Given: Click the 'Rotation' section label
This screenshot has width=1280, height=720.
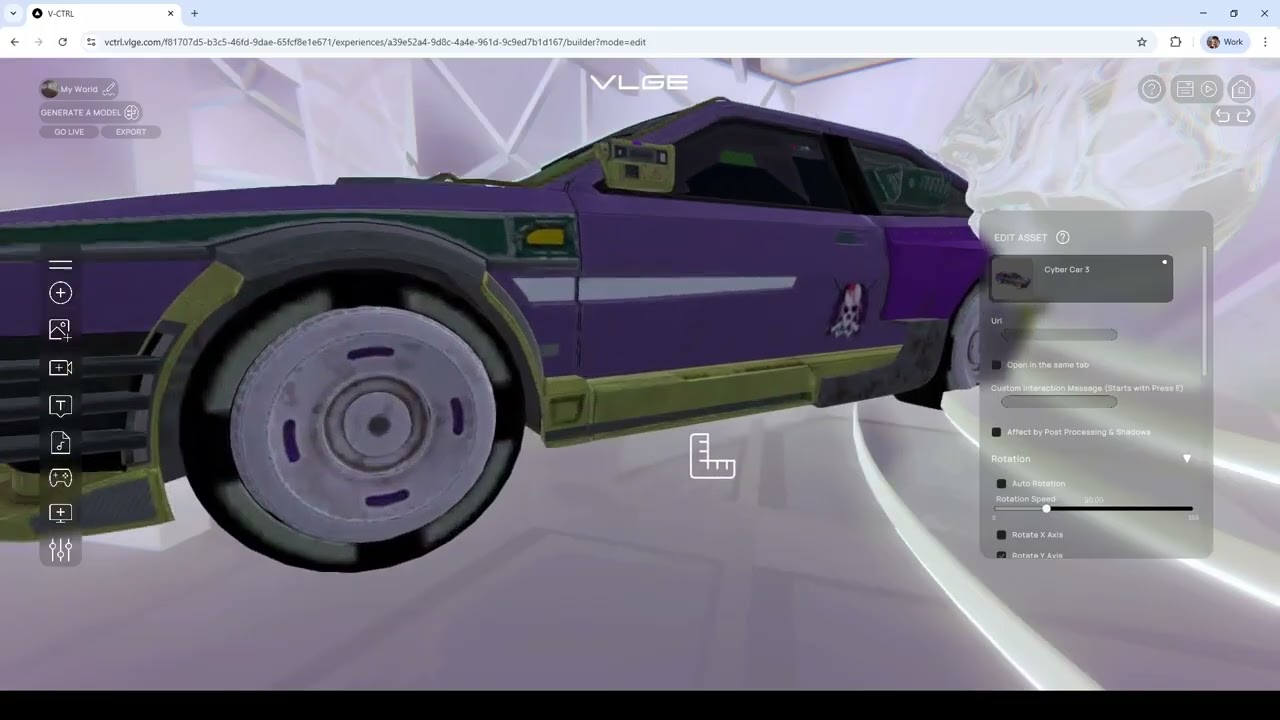Looking at the screenshot, I should 1010,459.
